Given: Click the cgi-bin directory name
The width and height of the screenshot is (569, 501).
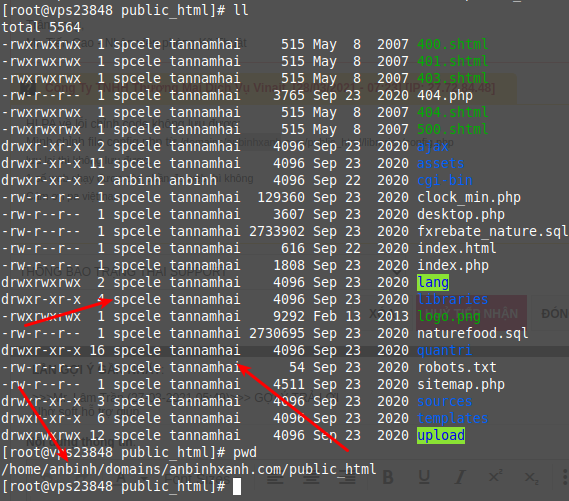Looking at the screenshot, I should [x=445, y=180].
